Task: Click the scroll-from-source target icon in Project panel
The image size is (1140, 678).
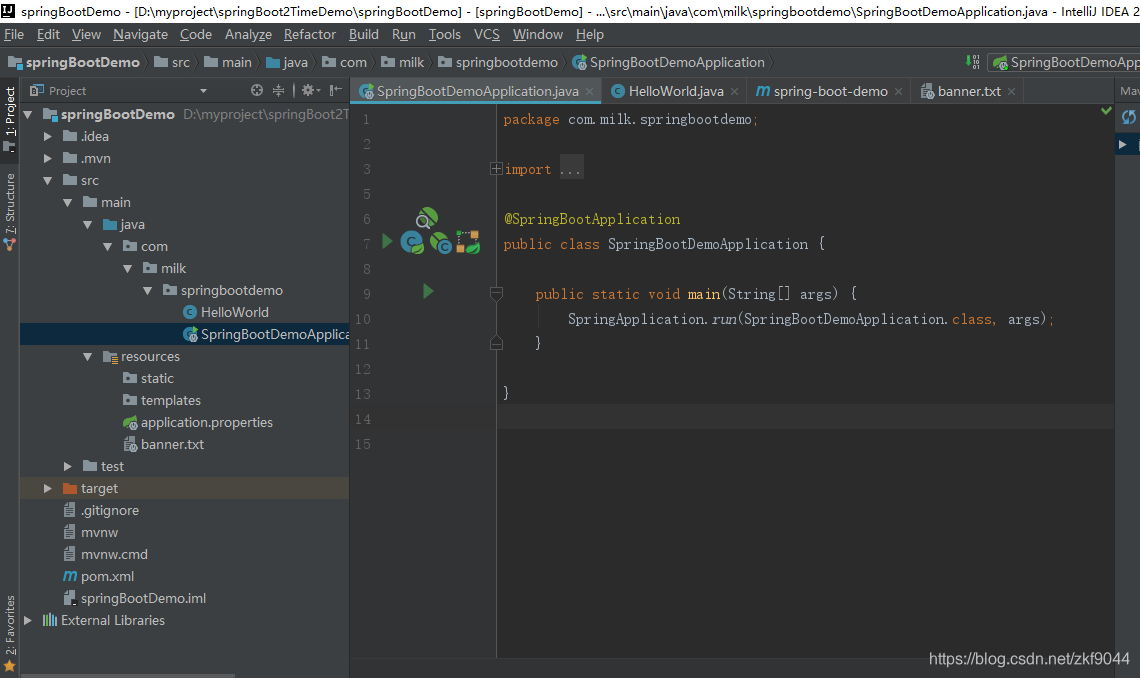Action: click(x=257, y=90)
